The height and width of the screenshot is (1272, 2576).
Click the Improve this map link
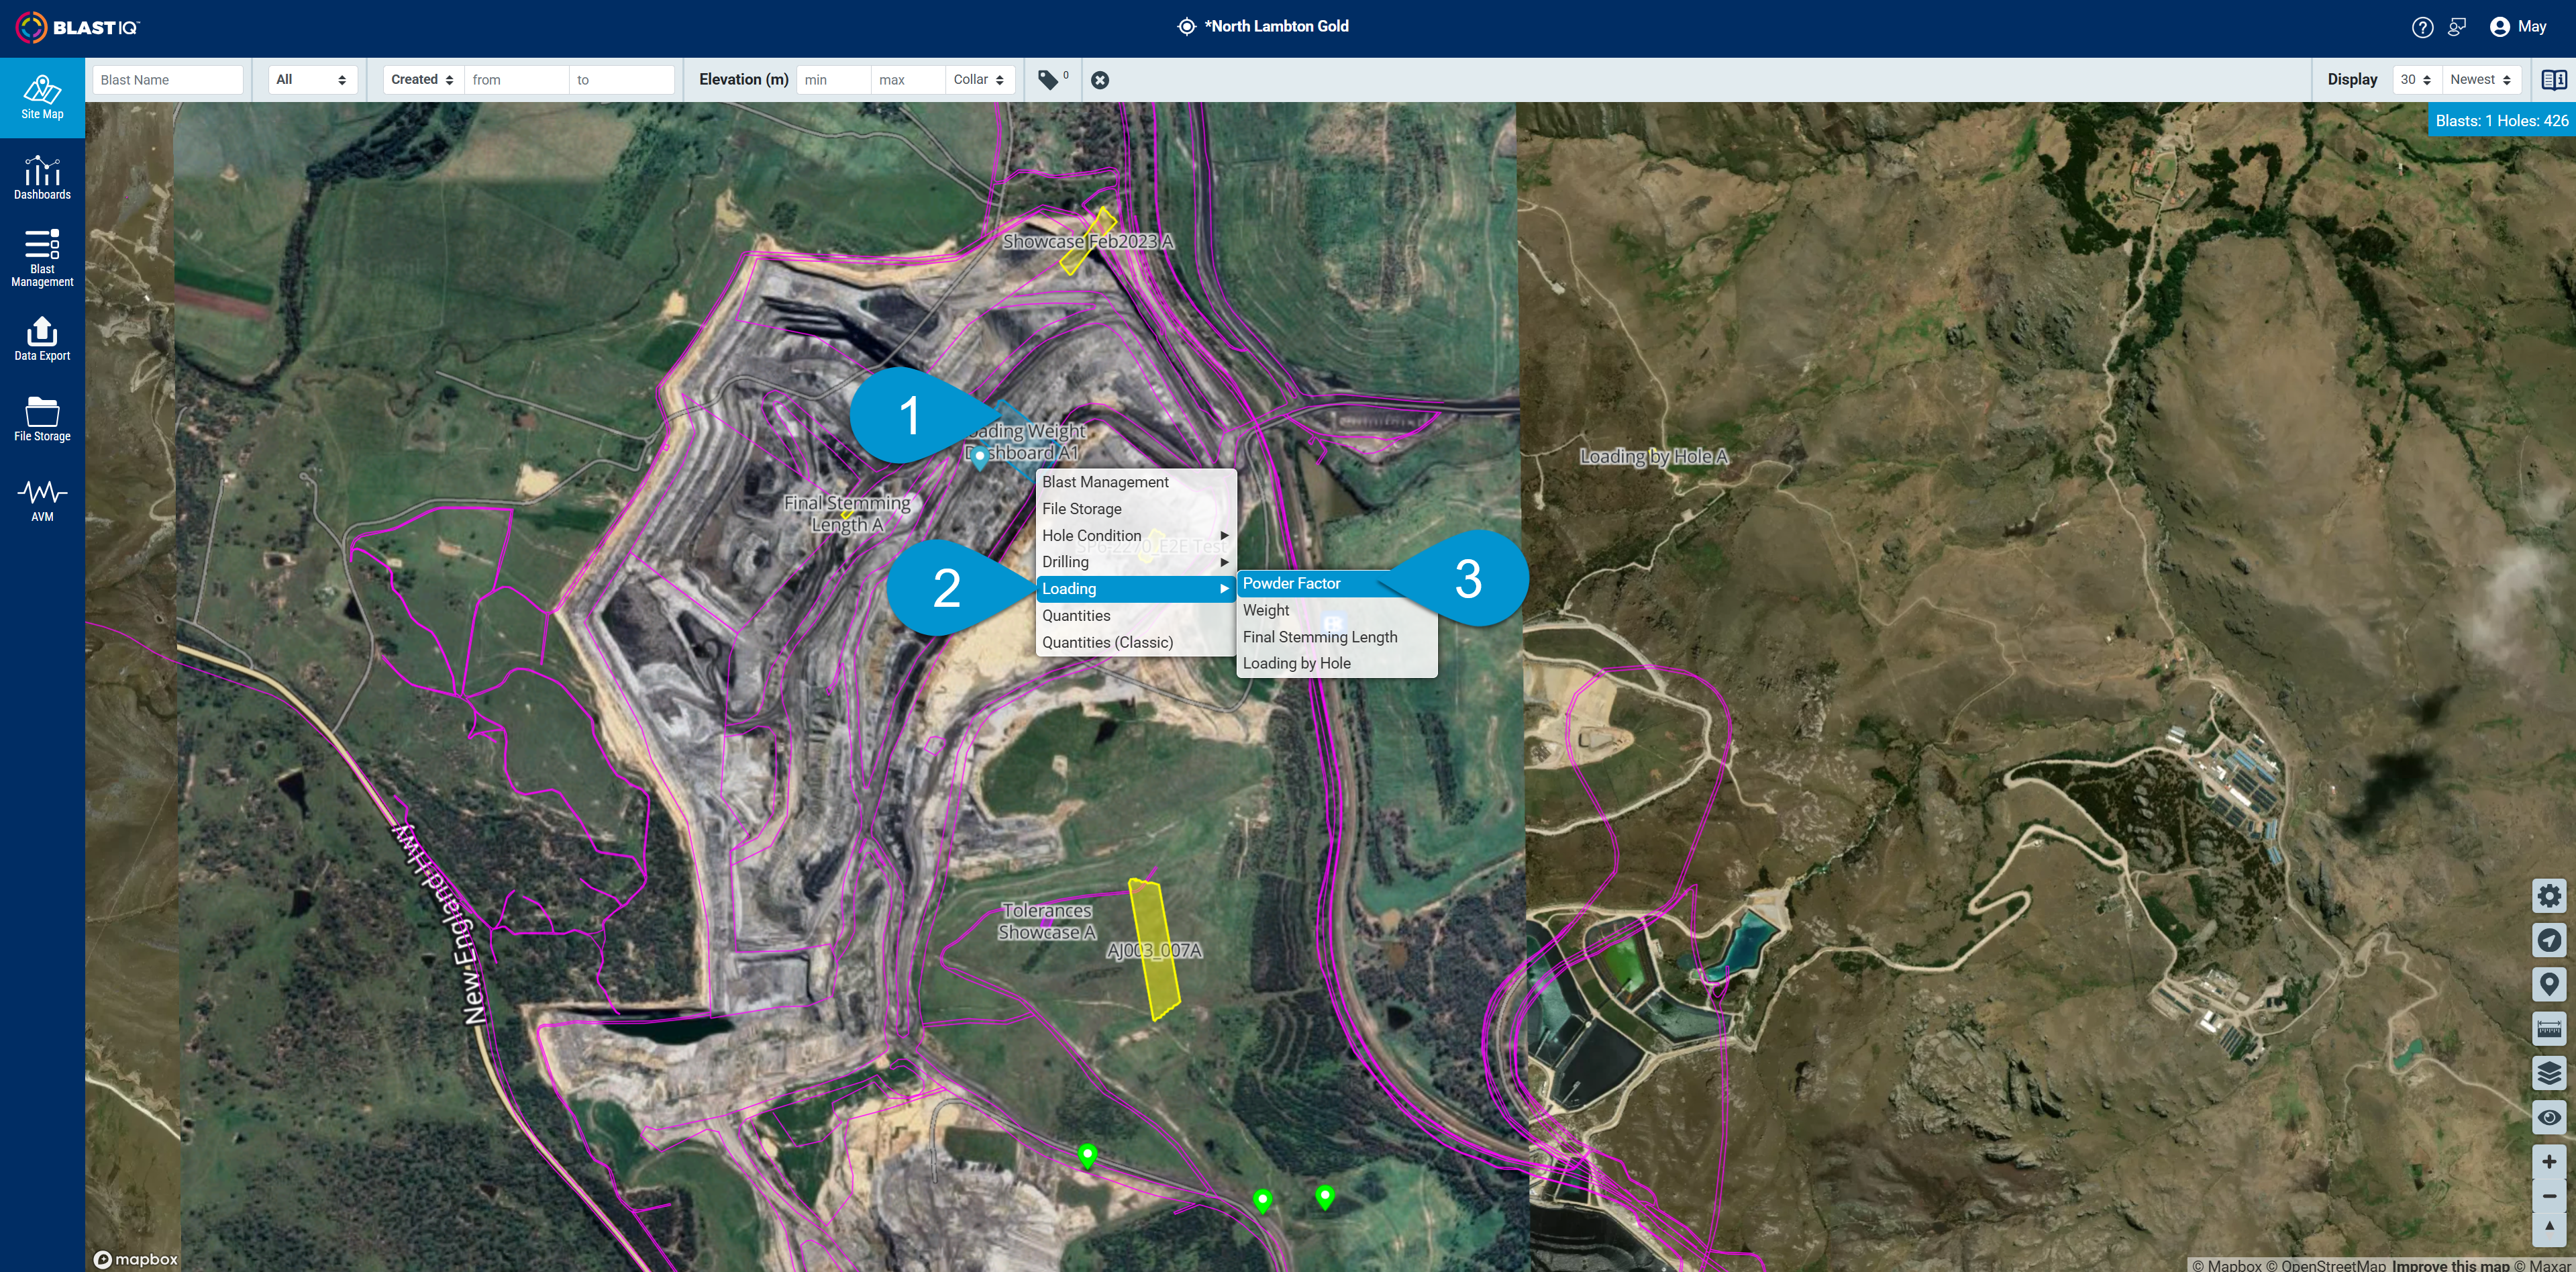coord(2451,1265)
